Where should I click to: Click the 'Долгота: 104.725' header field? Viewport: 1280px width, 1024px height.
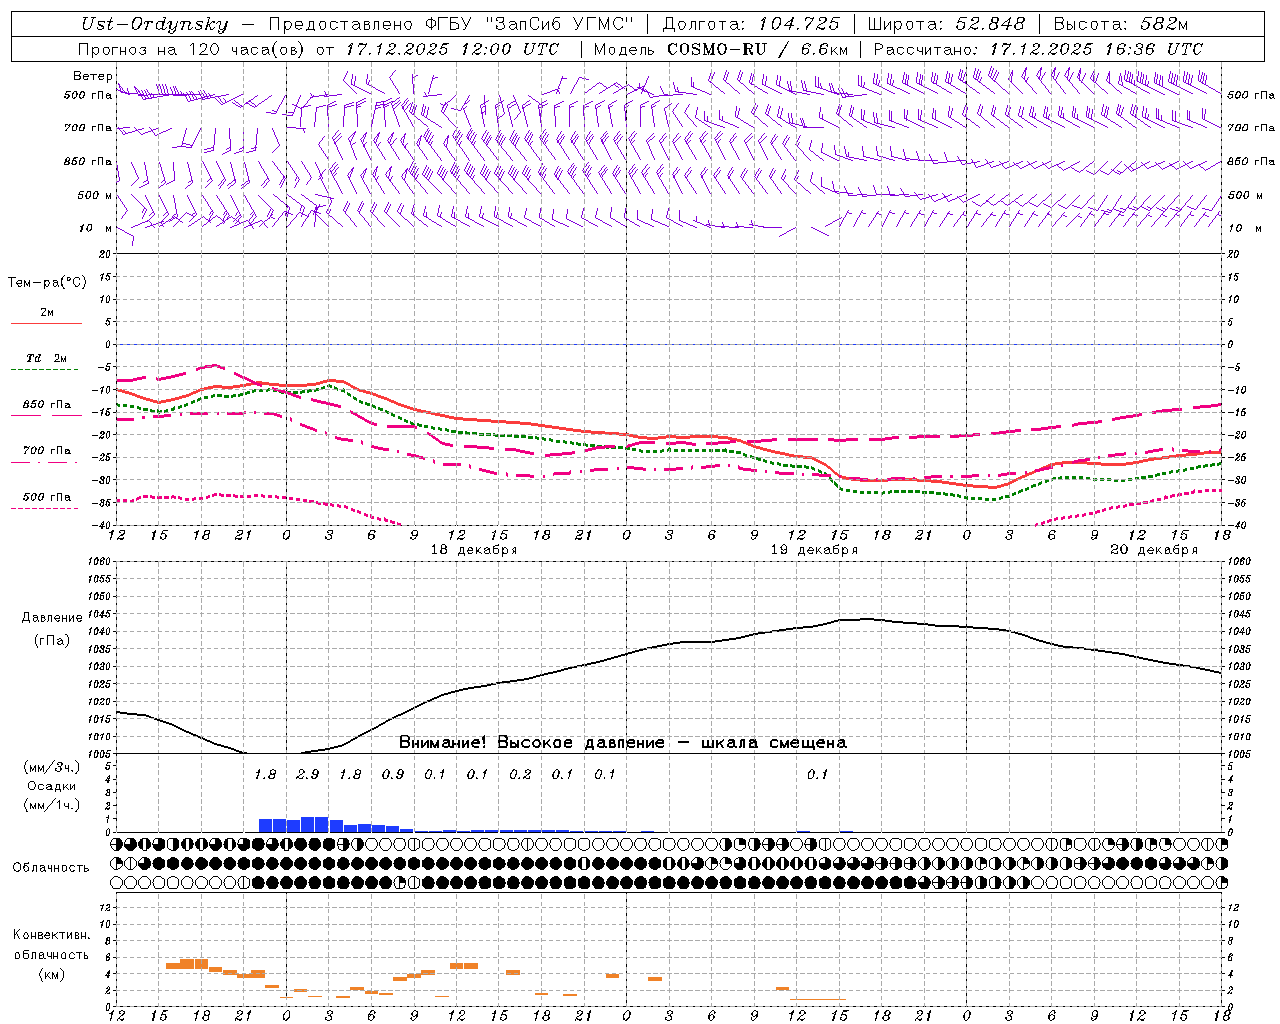[x=751, y=24]
